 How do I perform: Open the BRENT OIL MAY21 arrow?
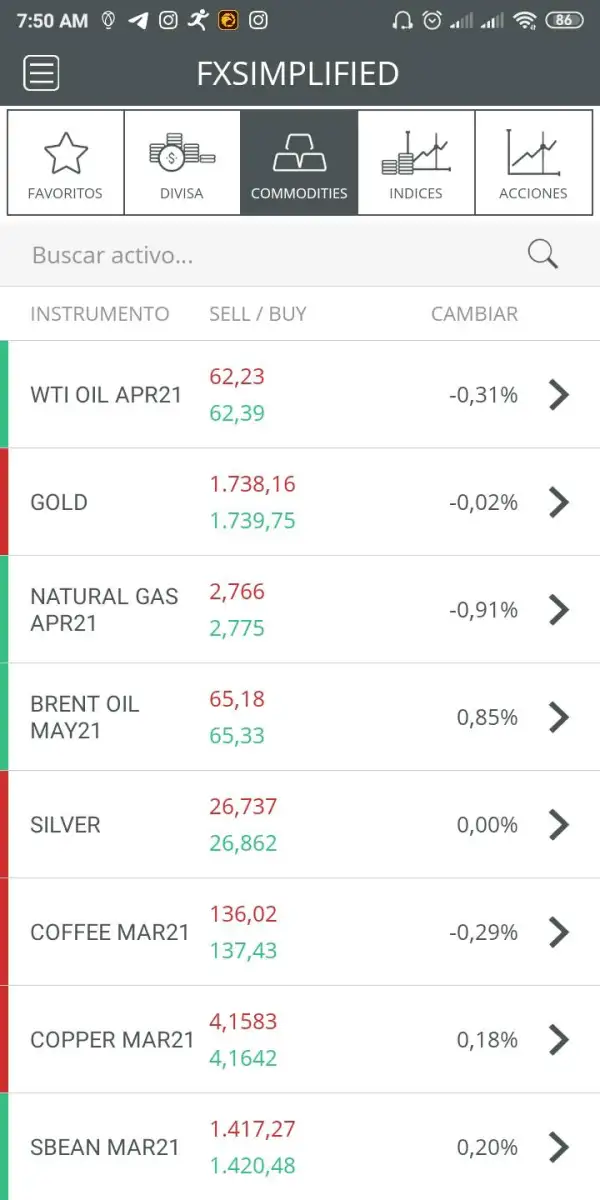(559, 717)
